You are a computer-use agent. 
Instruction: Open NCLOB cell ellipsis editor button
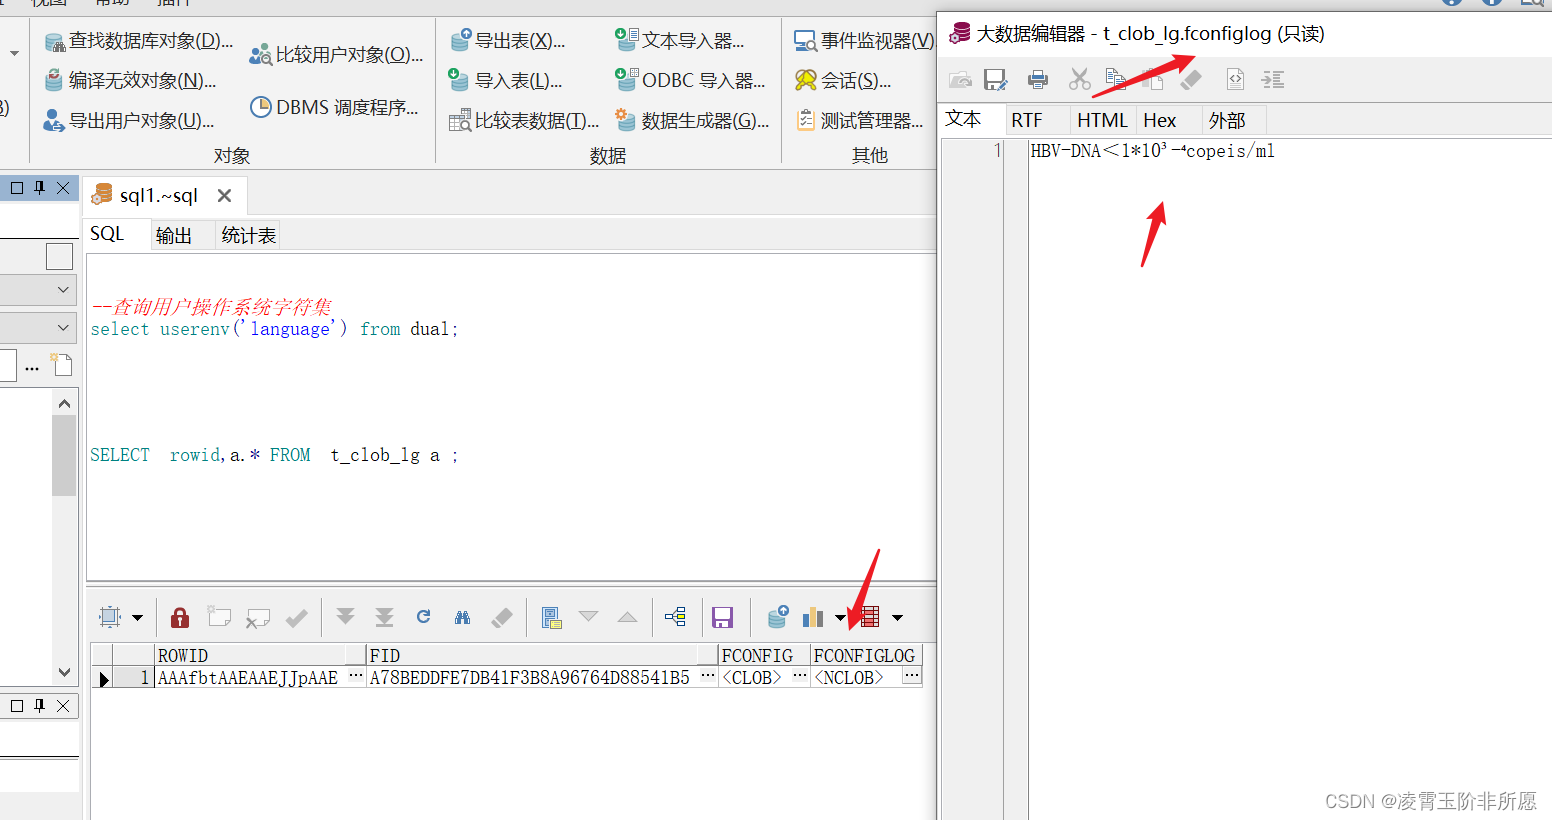[x=911, y=677]
